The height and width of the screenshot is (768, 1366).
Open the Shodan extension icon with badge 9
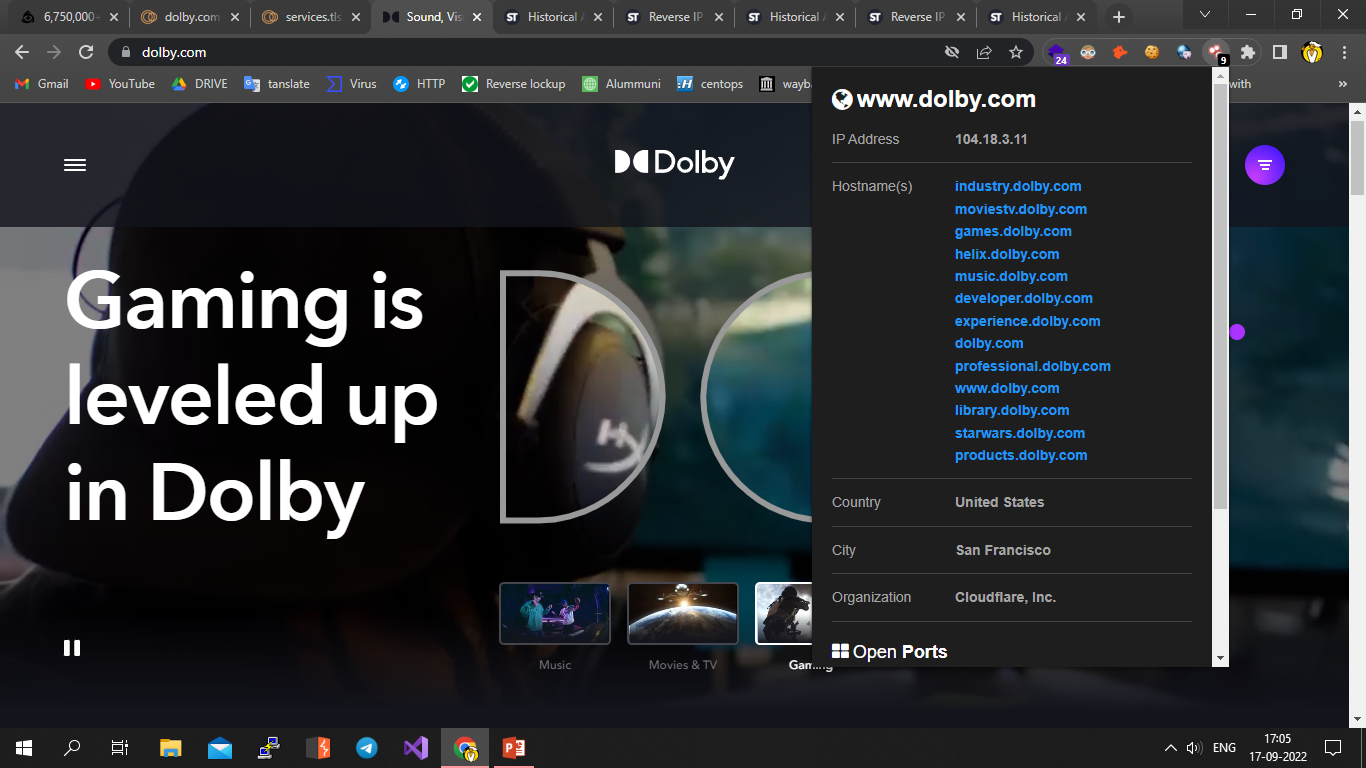point(1216,52)
